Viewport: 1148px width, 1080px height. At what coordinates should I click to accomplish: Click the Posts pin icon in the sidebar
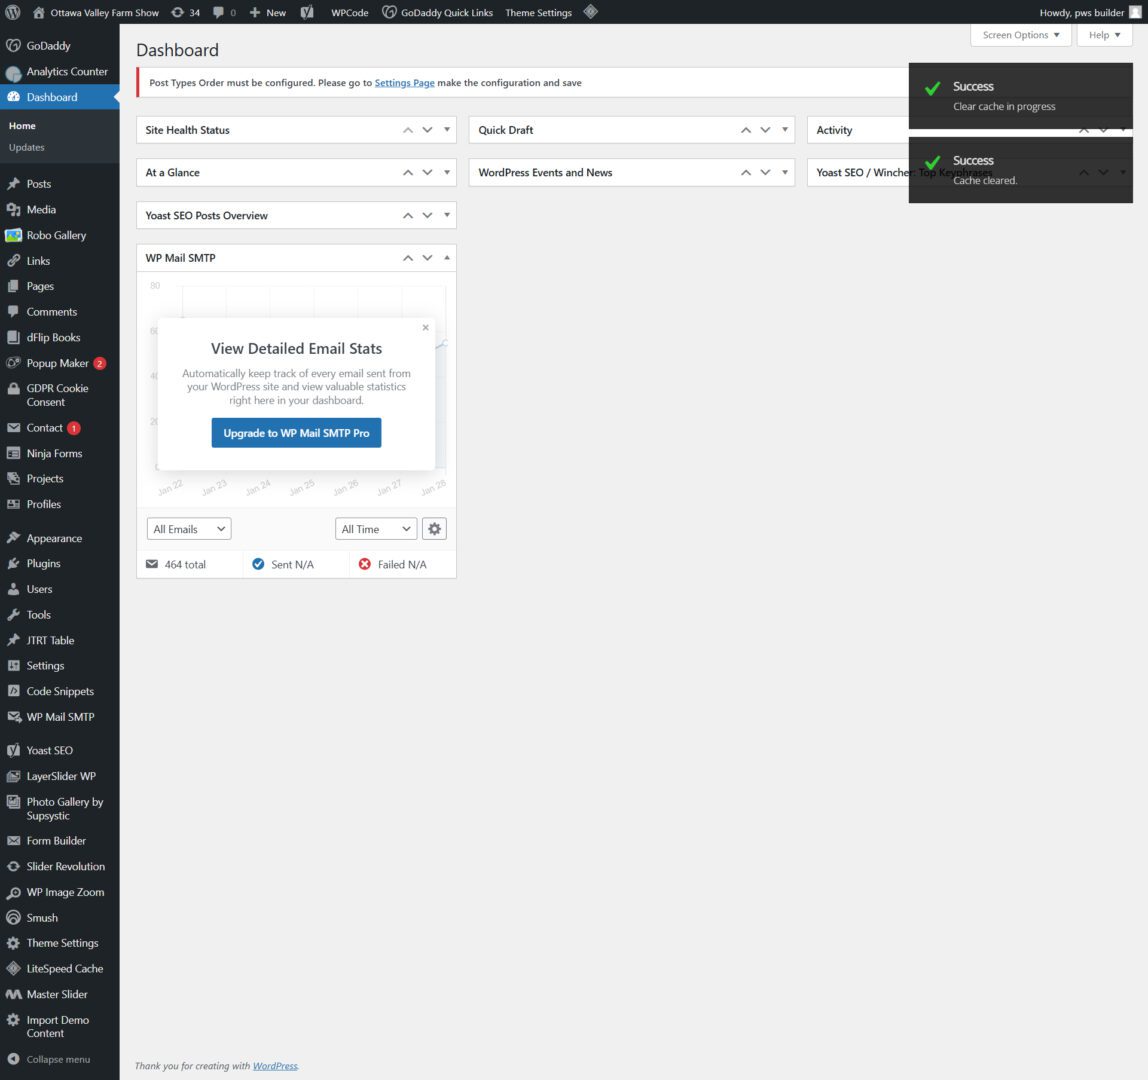pos(13,184)
